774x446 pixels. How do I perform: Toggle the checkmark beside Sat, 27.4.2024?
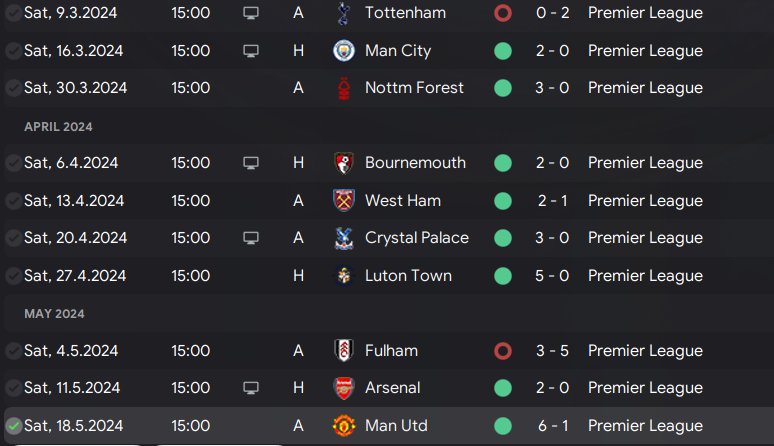(13, 276)
